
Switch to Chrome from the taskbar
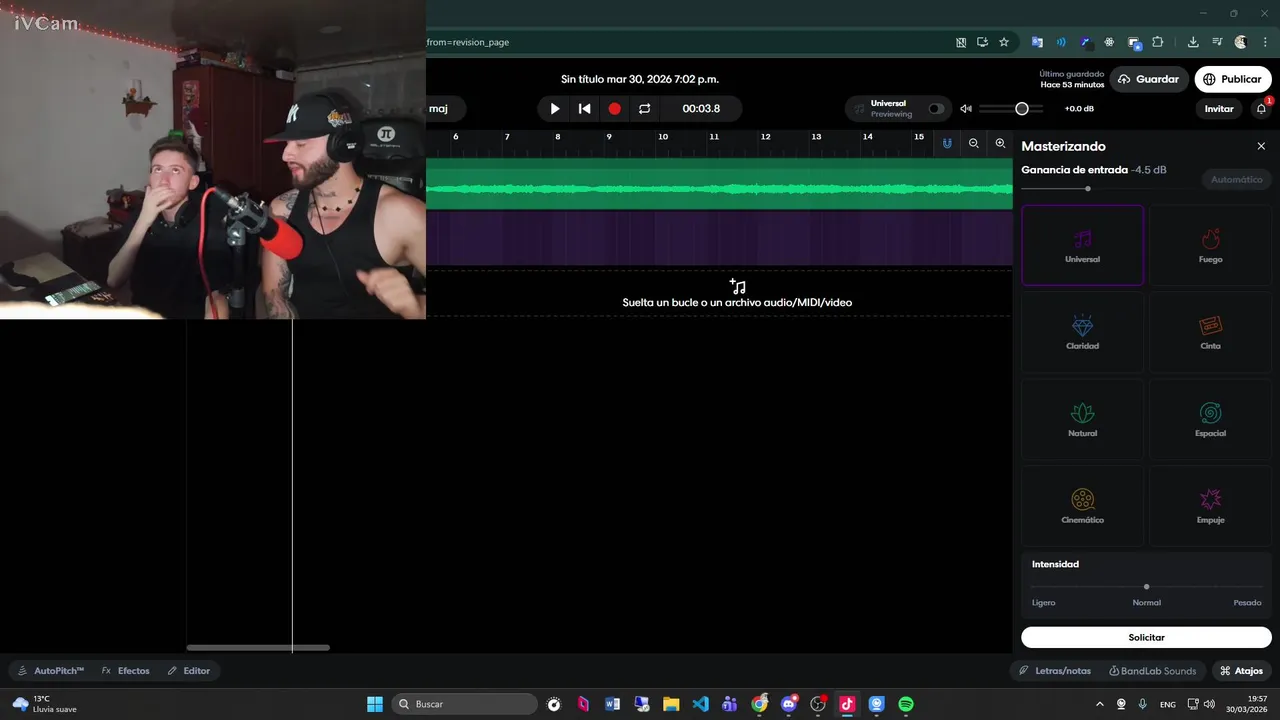click(x=759, y=704)
